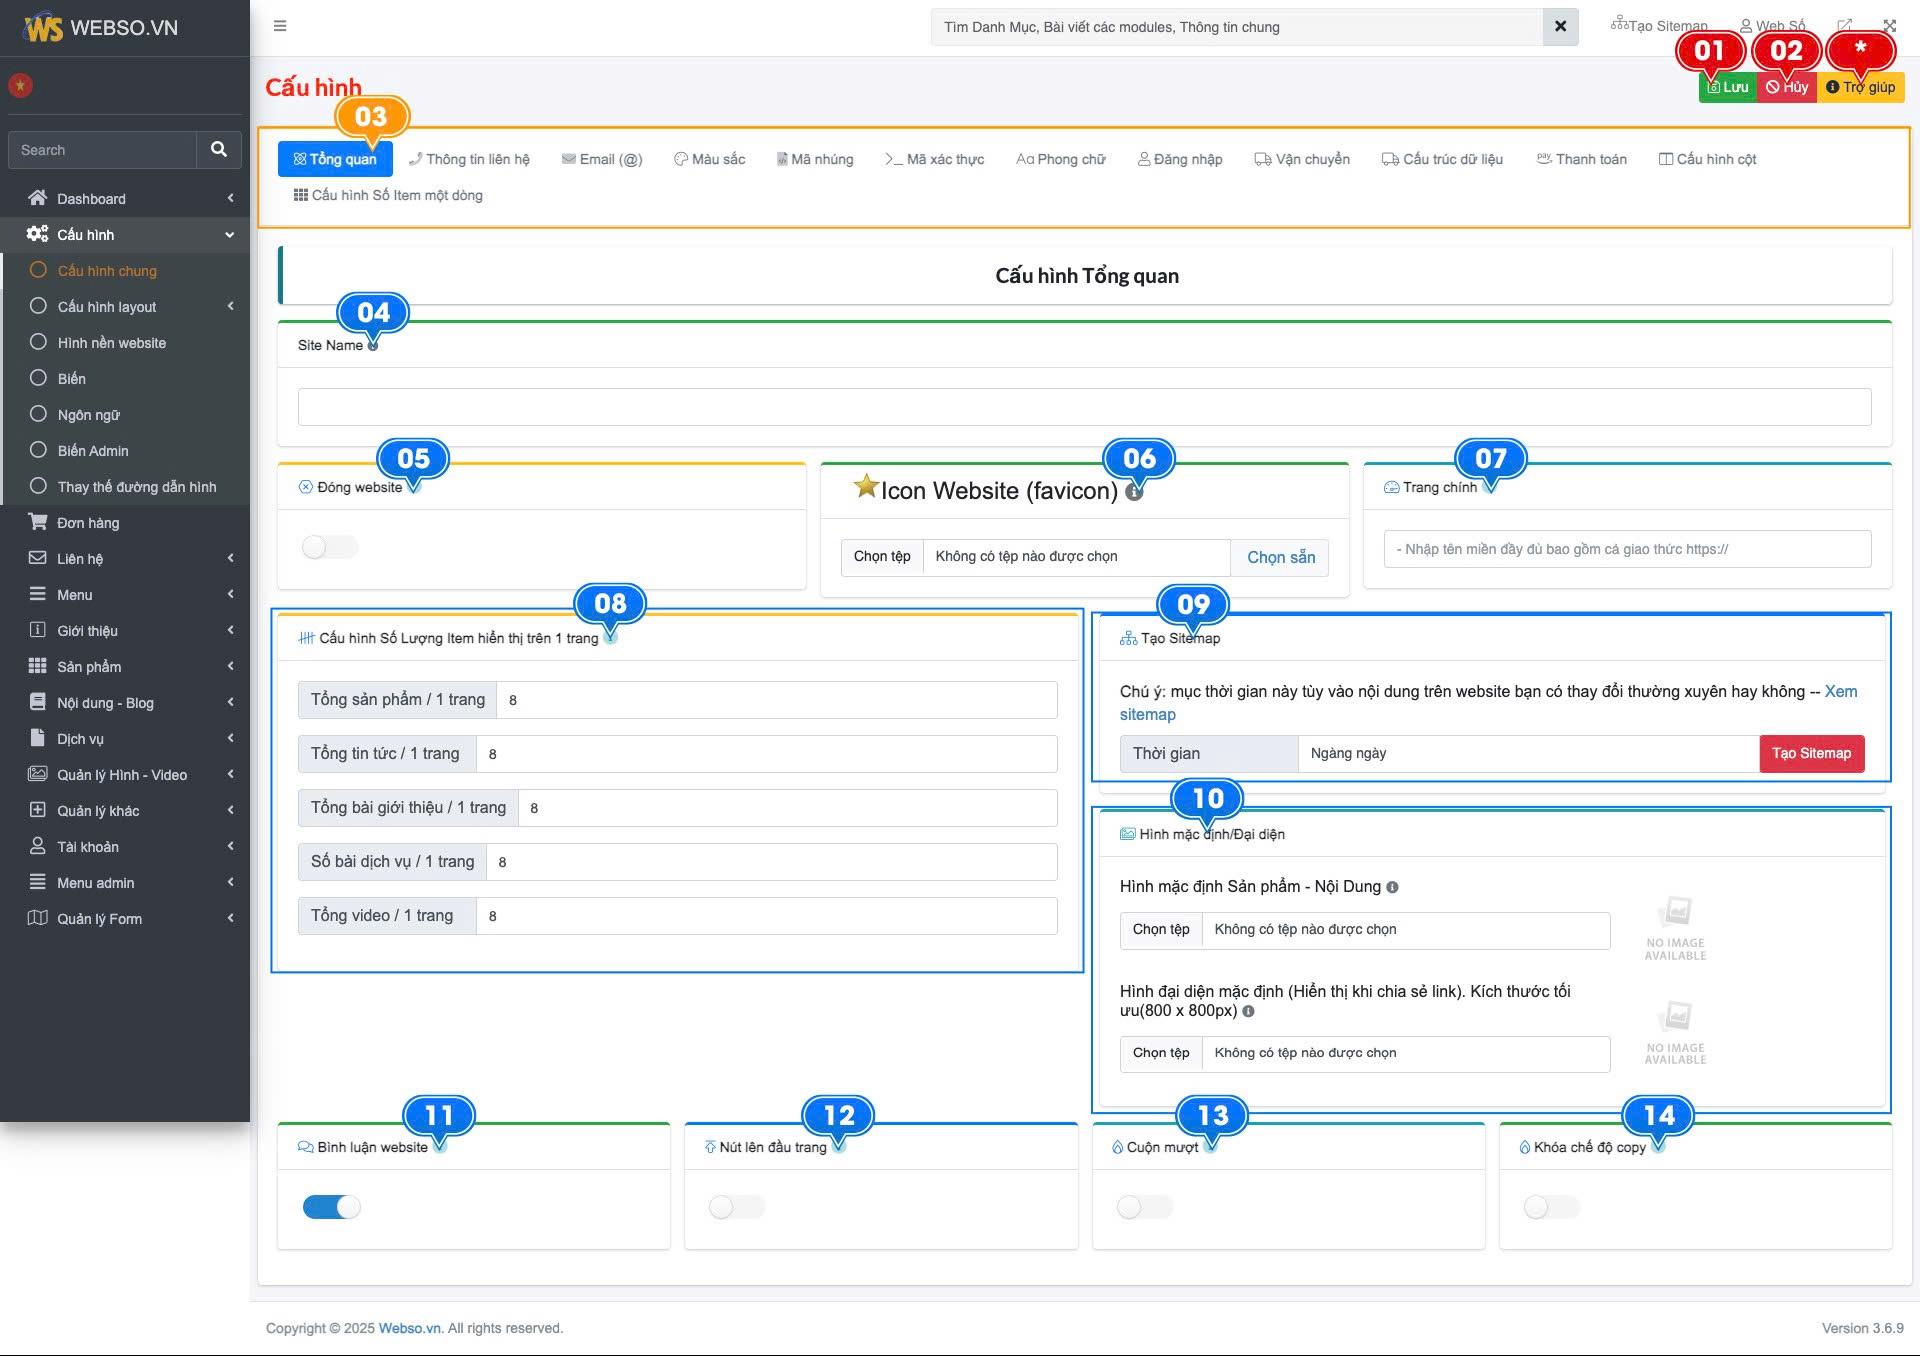Click the Đơn hàng shopping cart icon
1920x1356 pixels.
coord(38,522)
